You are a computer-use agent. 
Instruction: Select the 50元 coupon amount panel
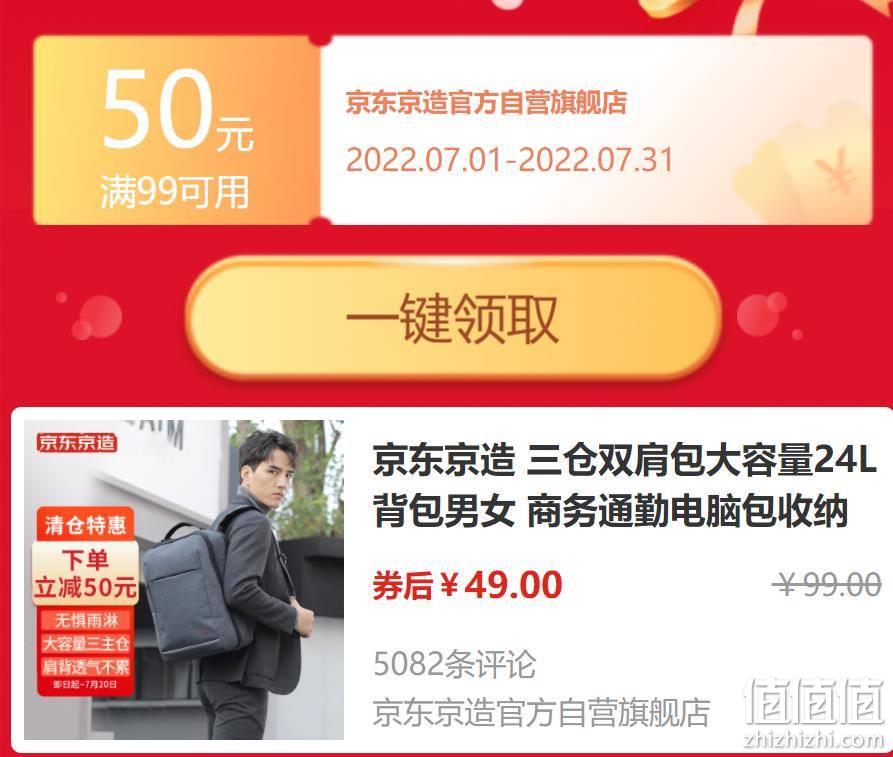[x=177, y=130]
